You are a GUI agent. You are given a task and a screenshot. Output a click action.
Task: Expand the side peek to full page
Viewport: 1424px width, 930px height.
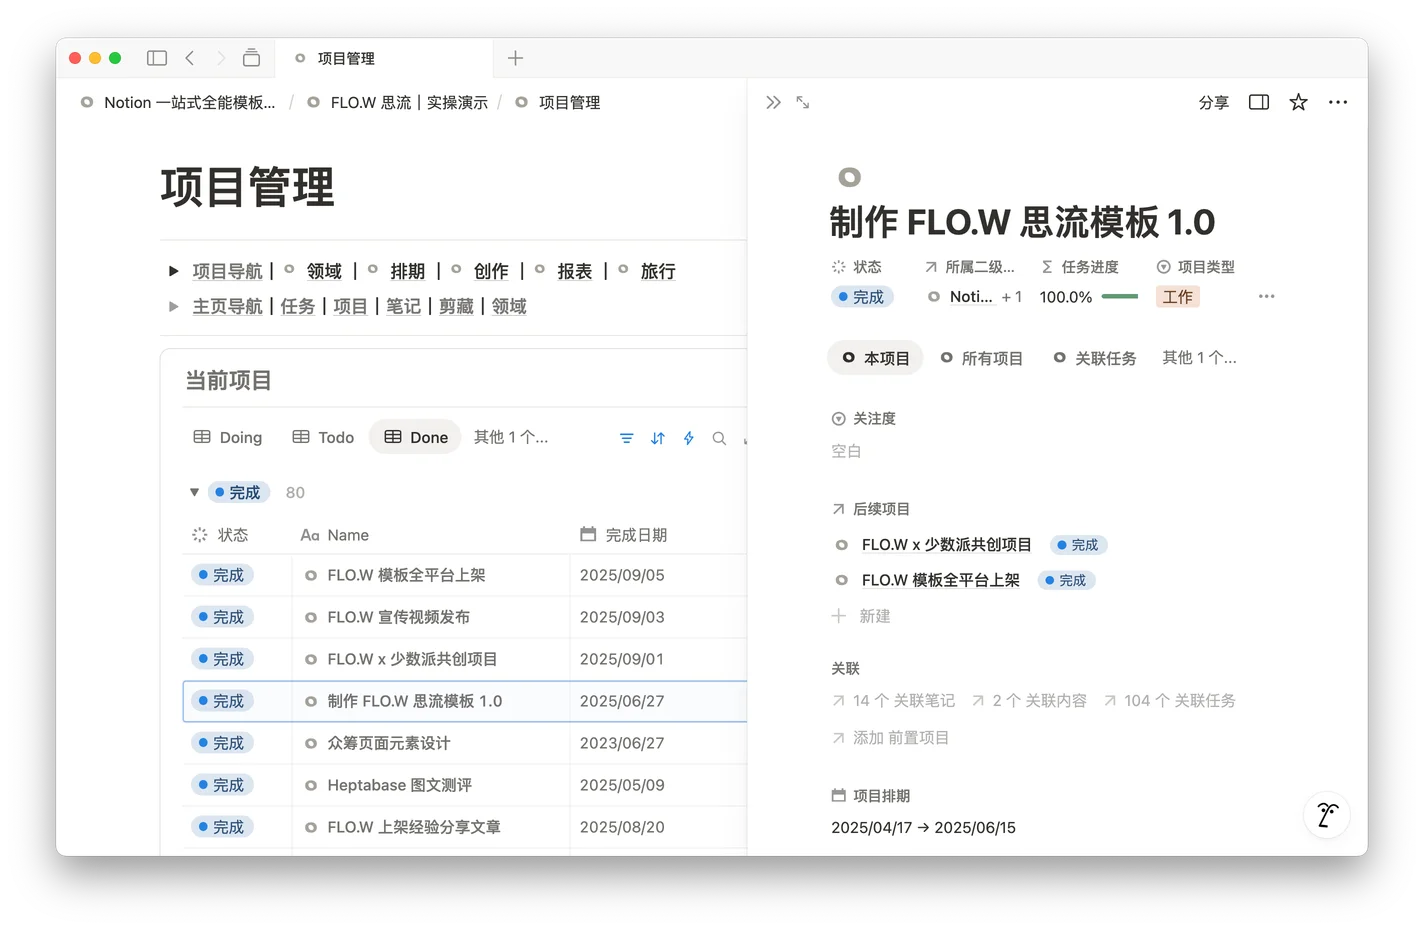[x=803, y=101]
